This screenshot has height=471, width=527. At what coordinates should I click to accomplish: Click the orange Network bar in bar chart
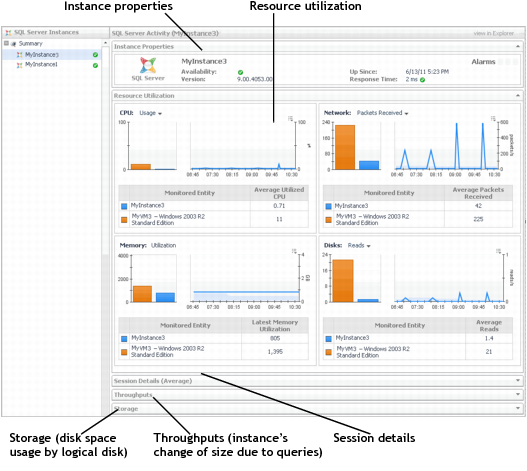345,147
